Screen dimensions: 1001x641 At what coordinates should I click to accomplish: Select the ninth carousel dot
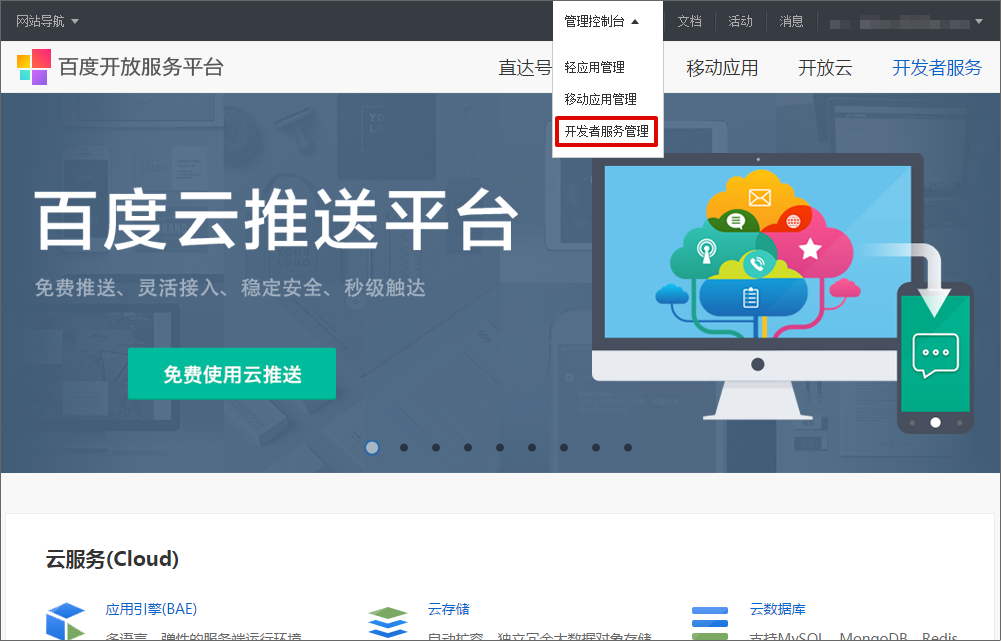(628, 448)
